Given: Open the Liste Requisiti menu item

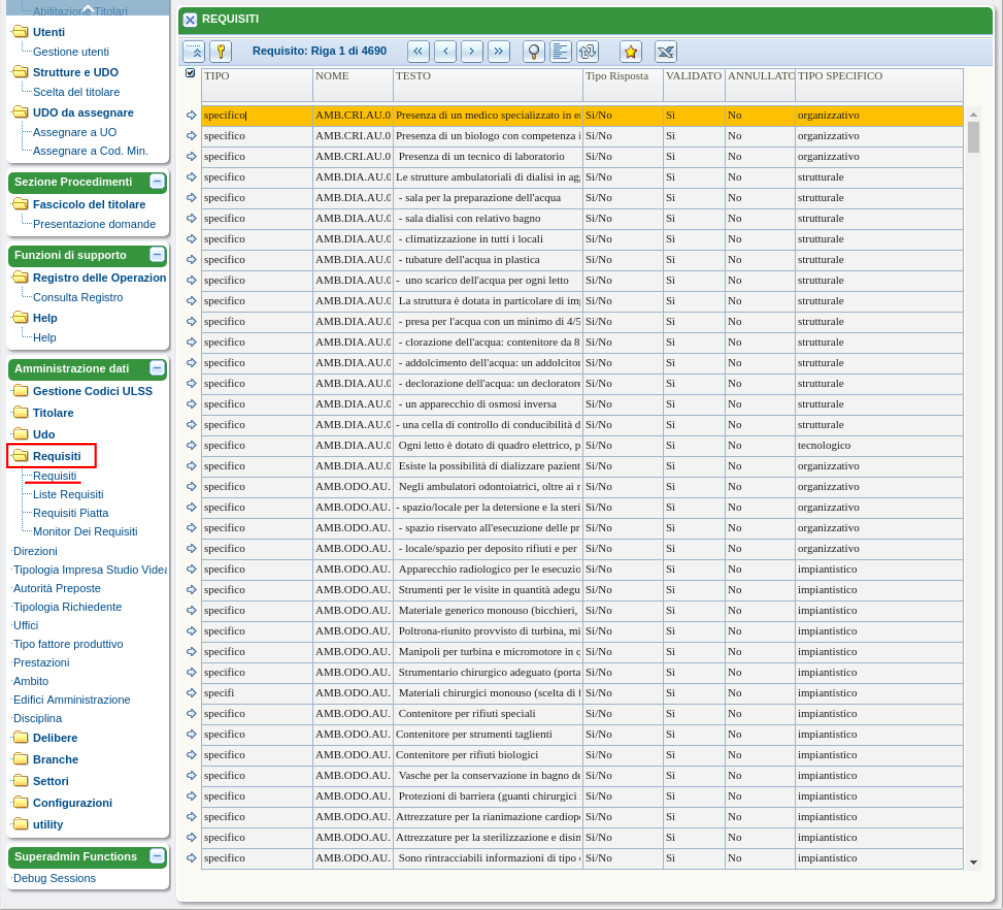Looking at the screenshot, I should click(x=68, y=494).
